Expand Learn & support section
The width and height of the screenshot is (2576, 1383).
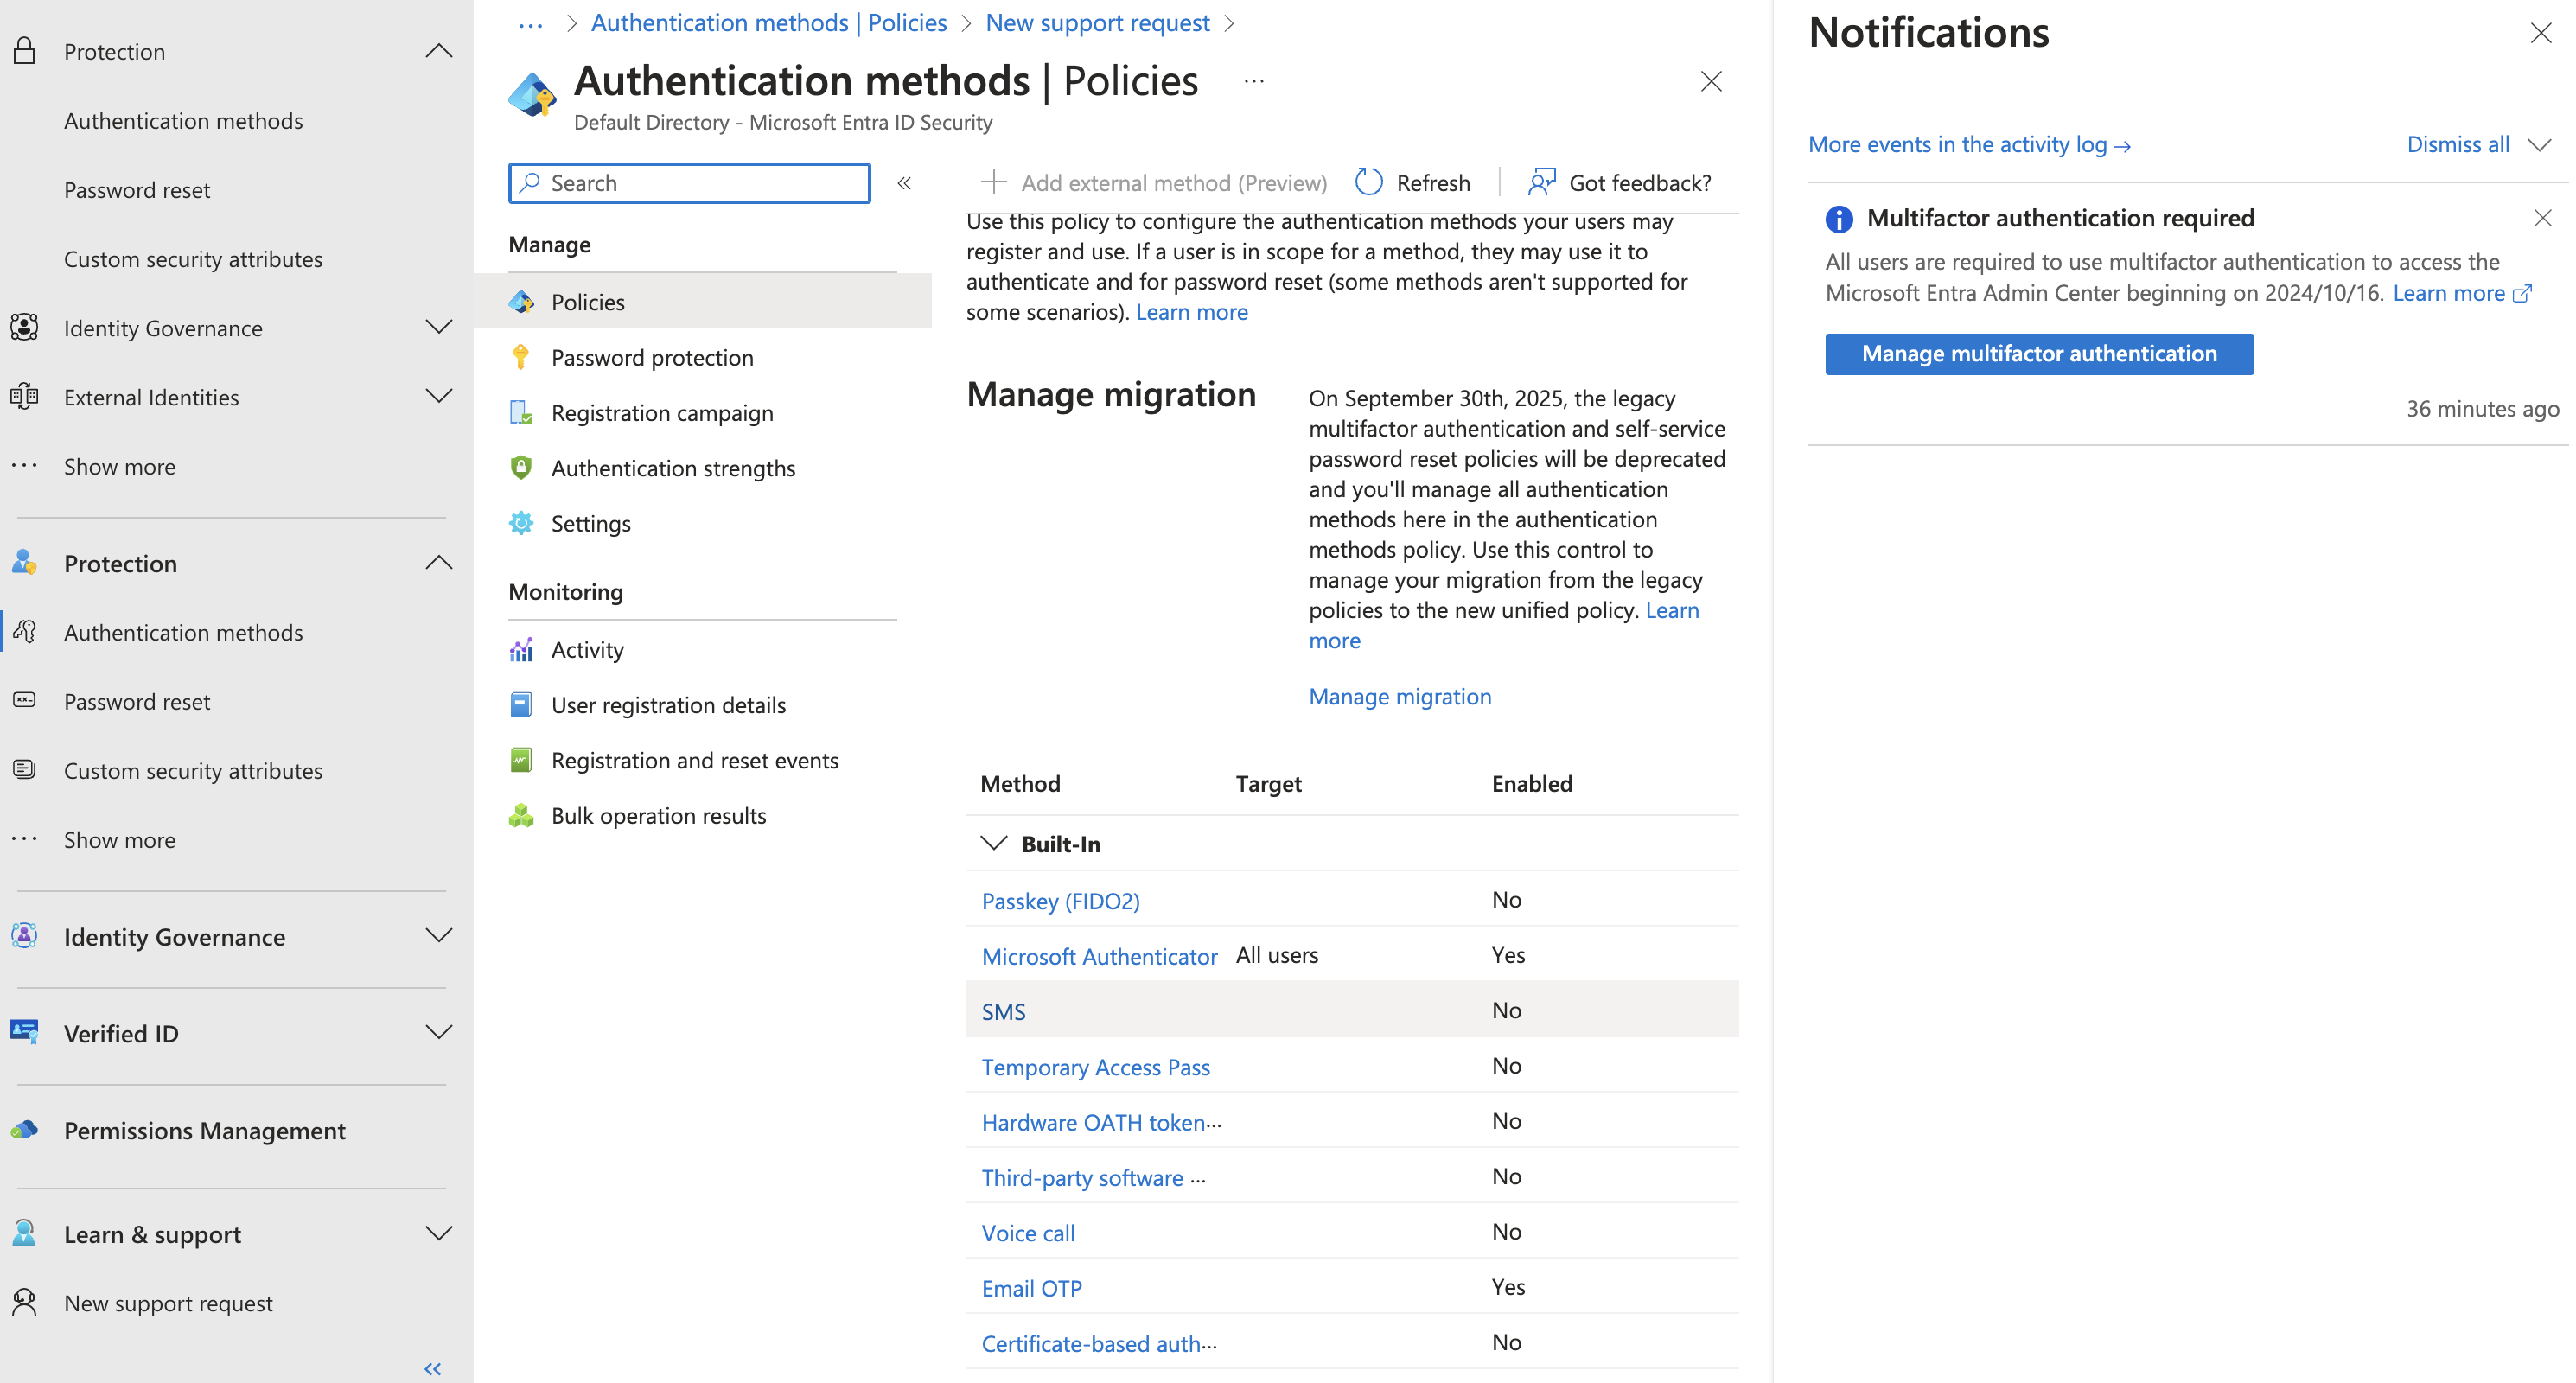pyautogui.click(x=438, y=1233)
